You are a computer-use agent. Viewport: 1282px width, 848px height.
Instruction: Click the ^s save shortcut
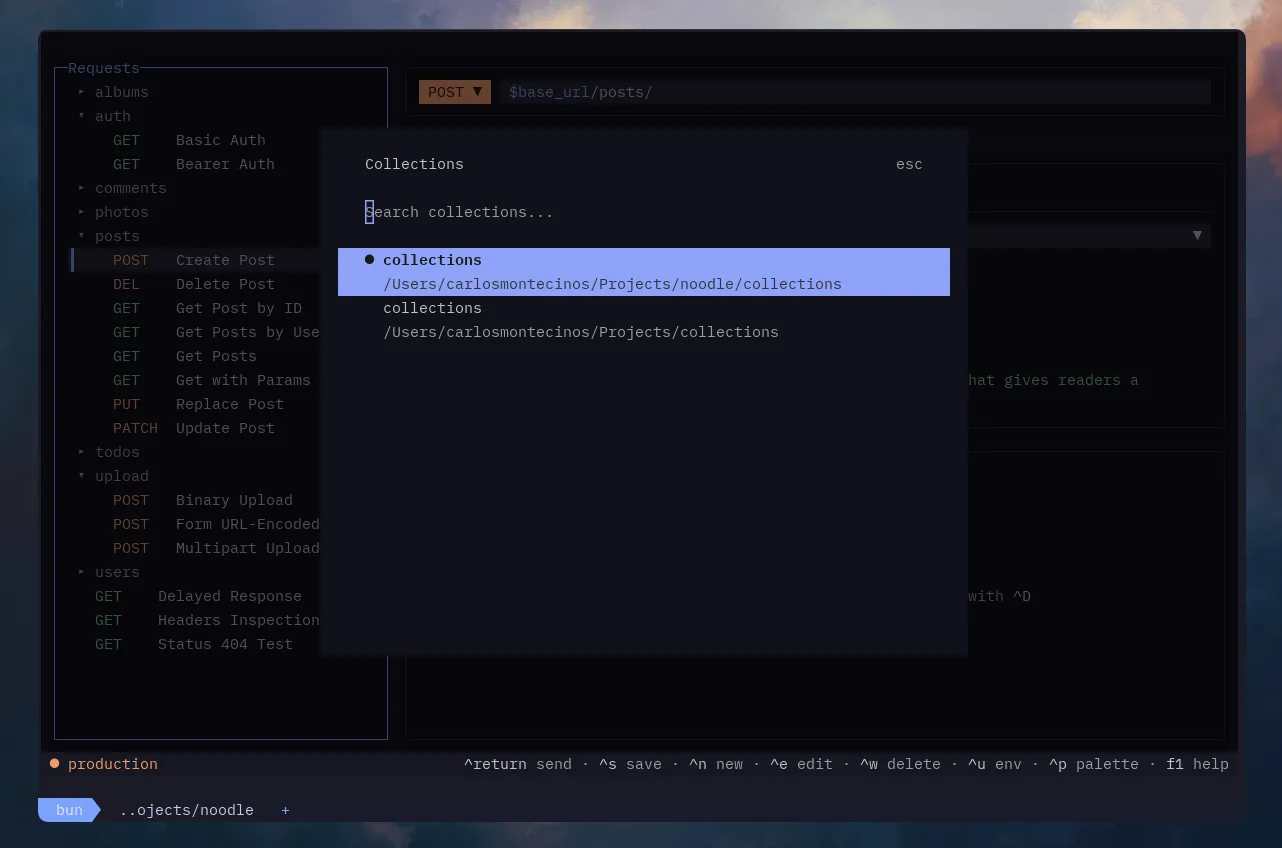(630, 764)
